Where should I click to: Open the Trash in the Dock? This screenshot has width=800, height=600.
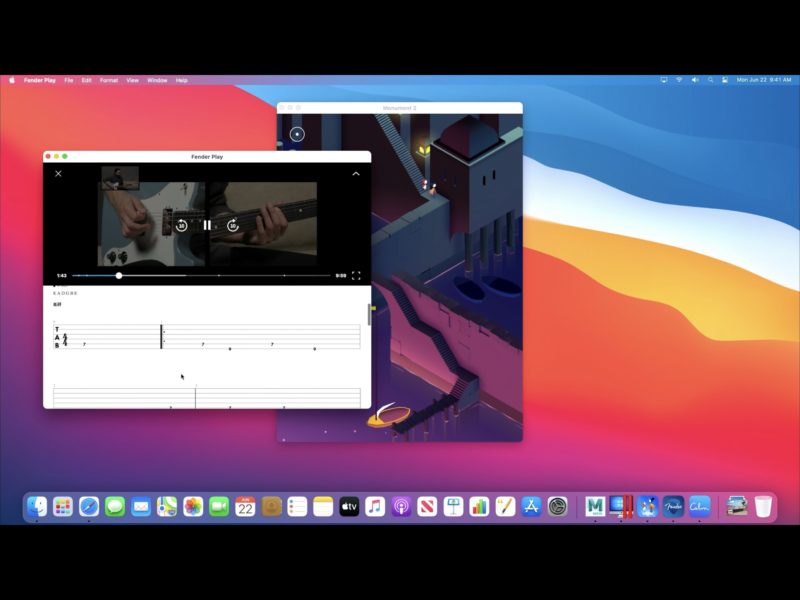[763, 507]
